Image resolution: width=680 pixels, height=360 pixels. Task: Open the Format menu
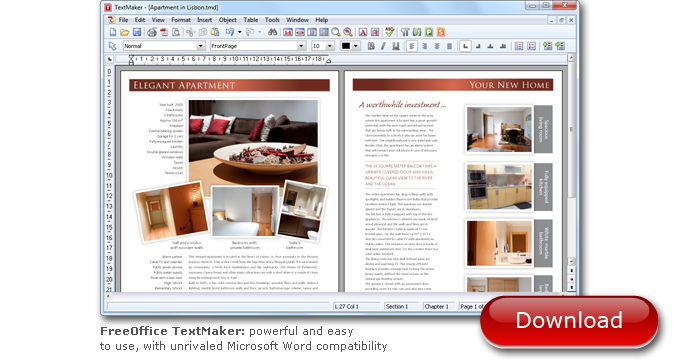coord(181,20)
